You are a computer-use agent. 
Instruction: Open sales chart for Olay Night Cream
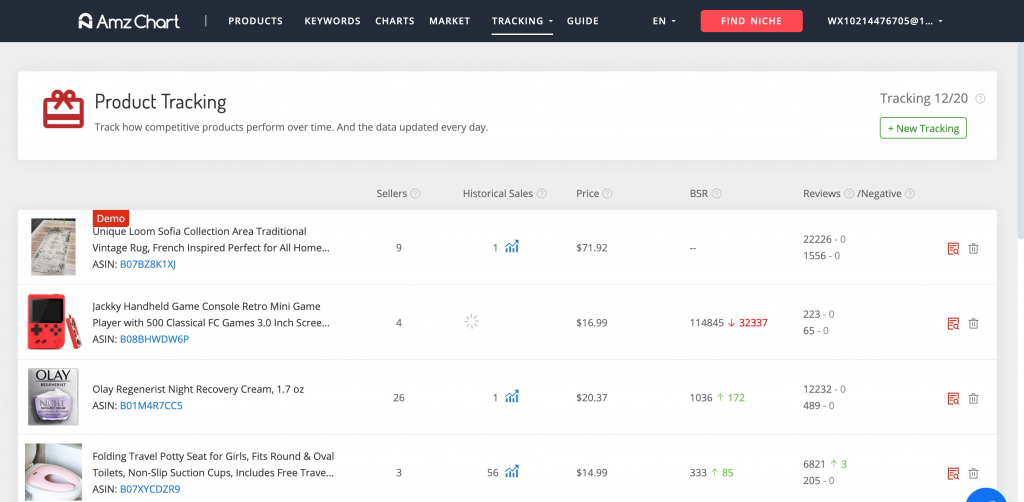tap(512, 397)
